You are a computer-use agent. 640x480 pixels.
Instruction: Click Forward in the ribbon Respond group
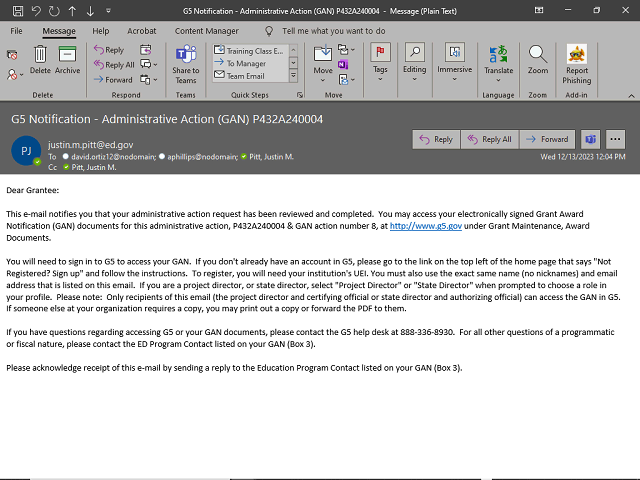[113, 80]
